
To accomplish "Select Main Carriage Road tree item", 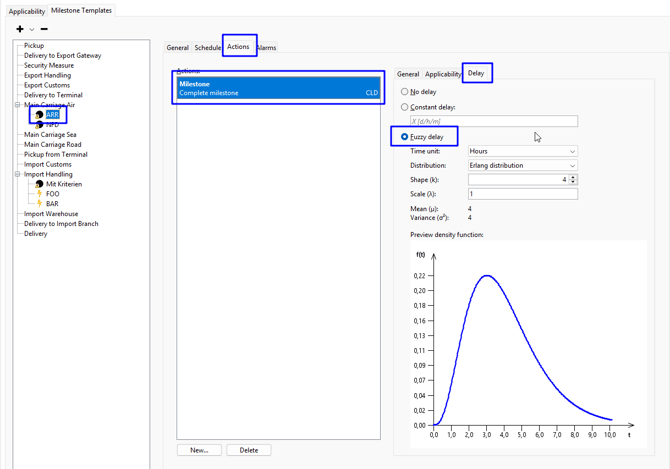I will pyautogui.click(x=53, y=144).
